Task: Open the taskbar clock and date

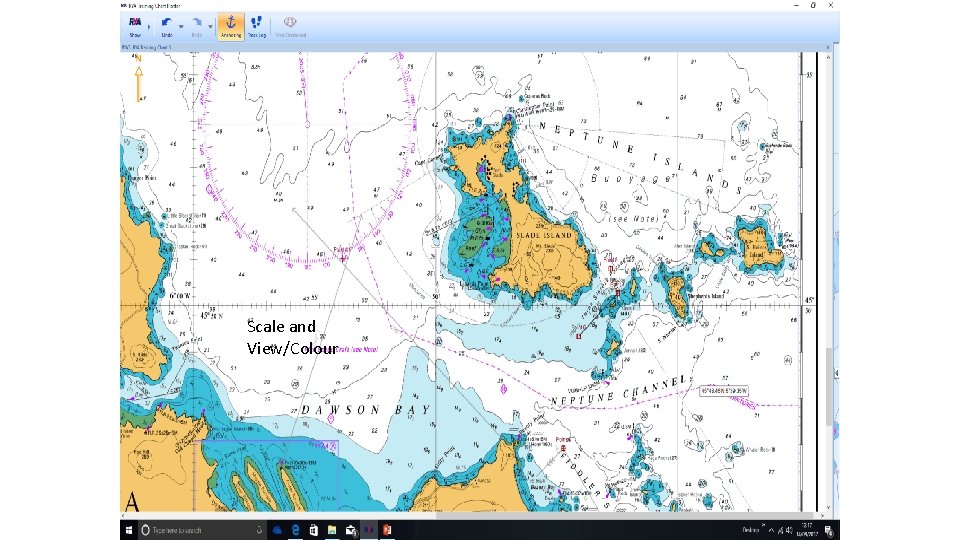Action: click(809, 530)
